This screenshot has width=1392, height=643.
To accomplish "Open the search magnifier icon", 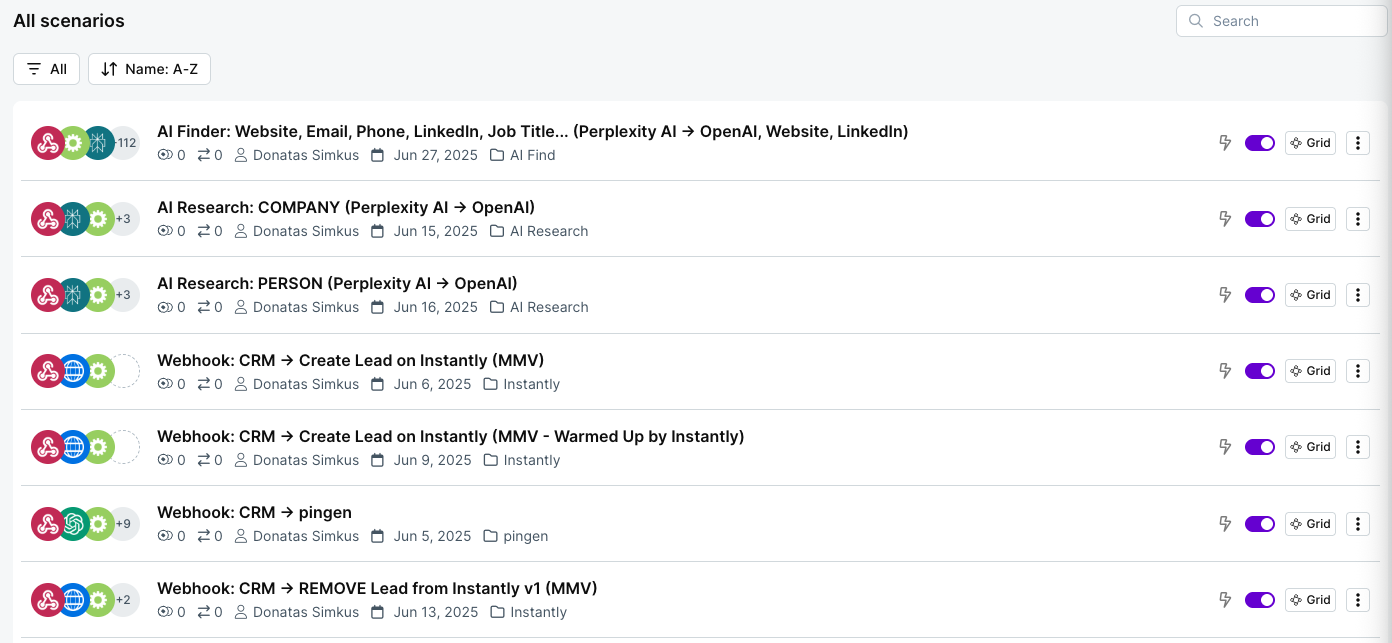I will 1196,20.
